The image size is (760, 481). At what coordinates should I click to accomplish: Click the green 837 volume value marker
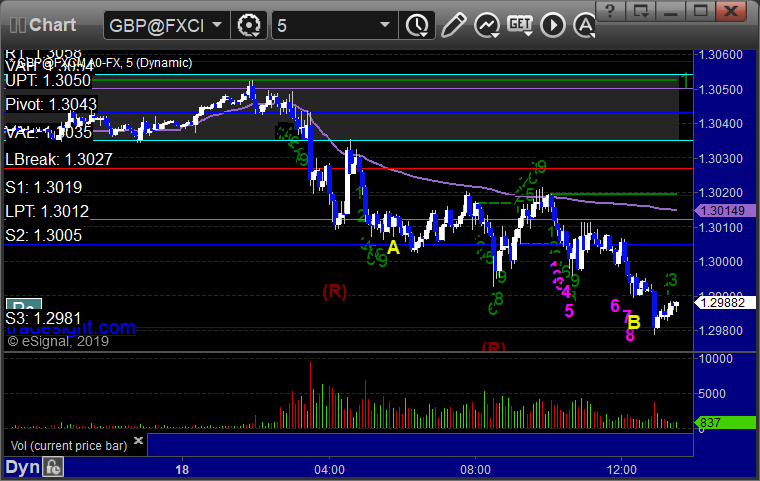tap(725, 422)
